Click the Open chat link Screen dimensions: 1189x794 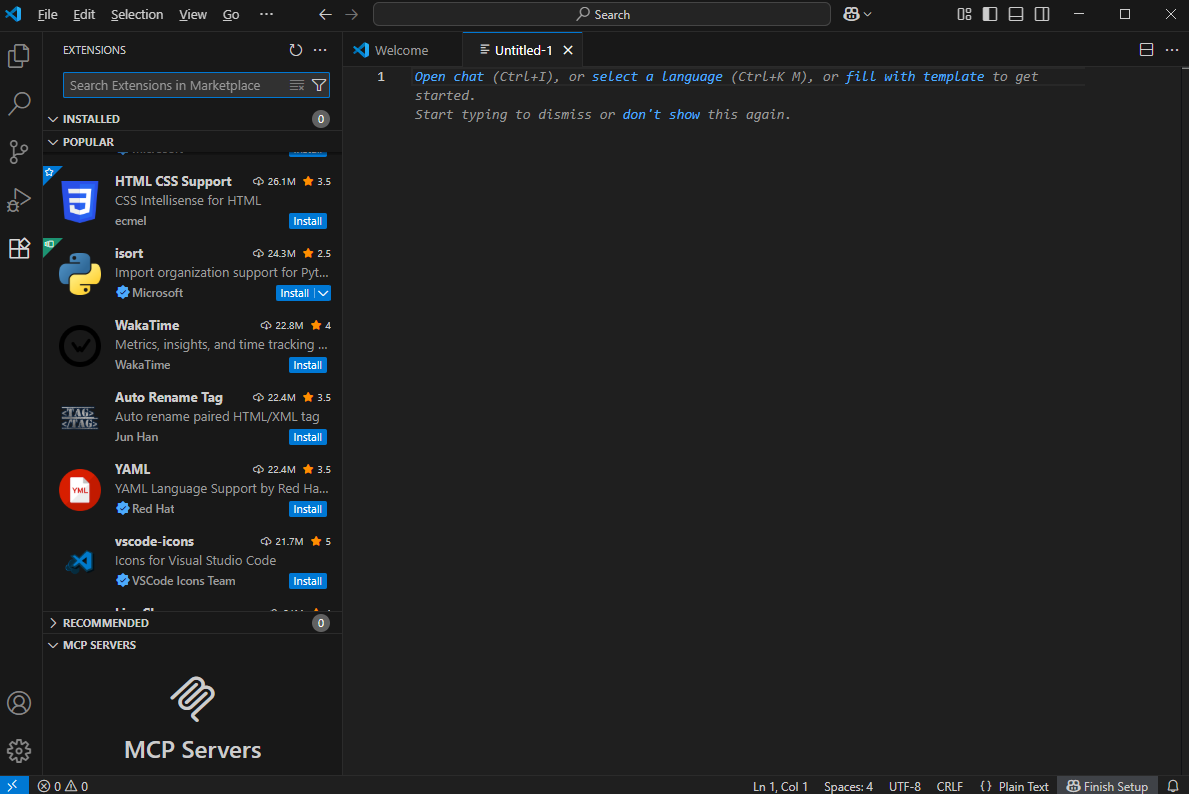(449, 77)
